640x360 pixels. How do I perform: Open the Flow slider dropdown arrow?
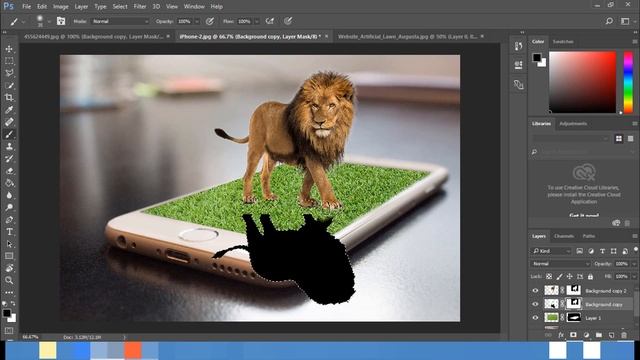point(257,21)
